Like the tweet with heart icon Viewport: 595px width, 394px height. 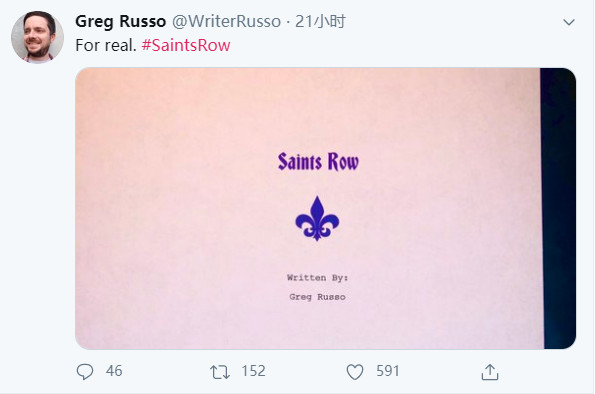click(355, 372)
